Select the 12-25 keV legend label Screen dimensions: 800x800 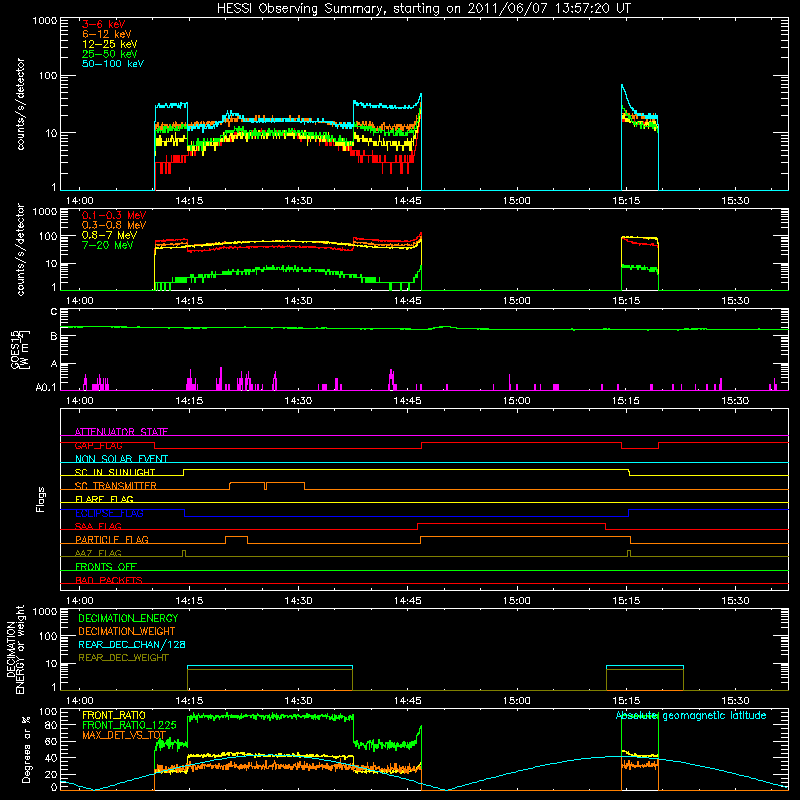point(110,44)
